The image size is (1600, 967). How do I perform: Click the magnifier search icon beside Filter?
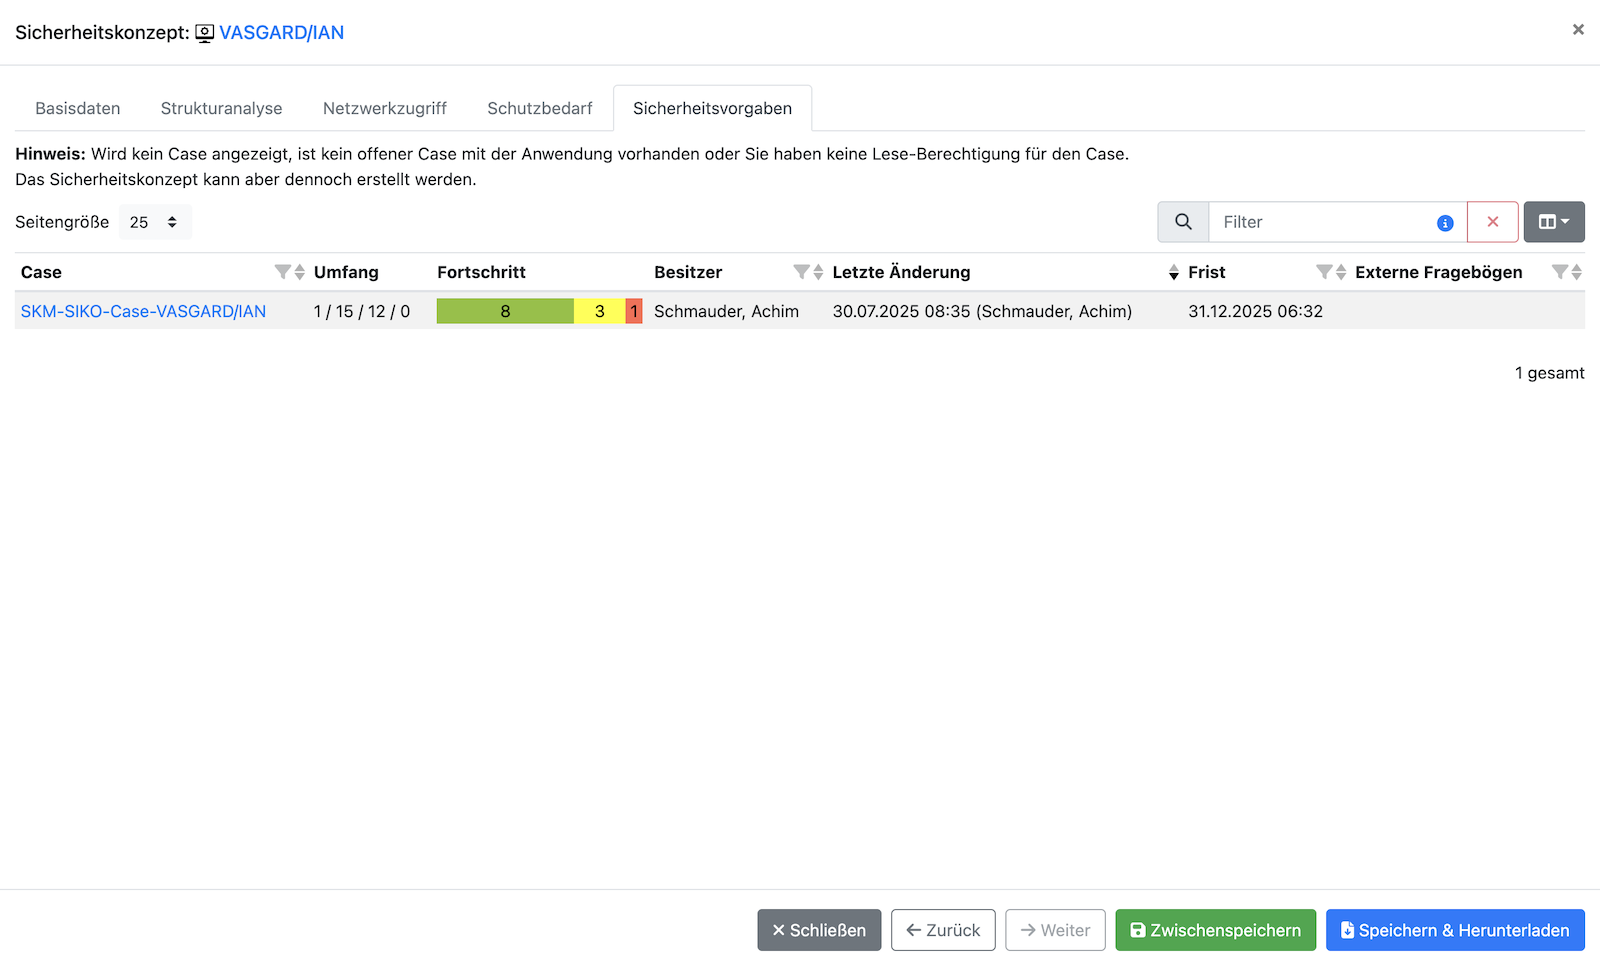tap(1183, 222)
